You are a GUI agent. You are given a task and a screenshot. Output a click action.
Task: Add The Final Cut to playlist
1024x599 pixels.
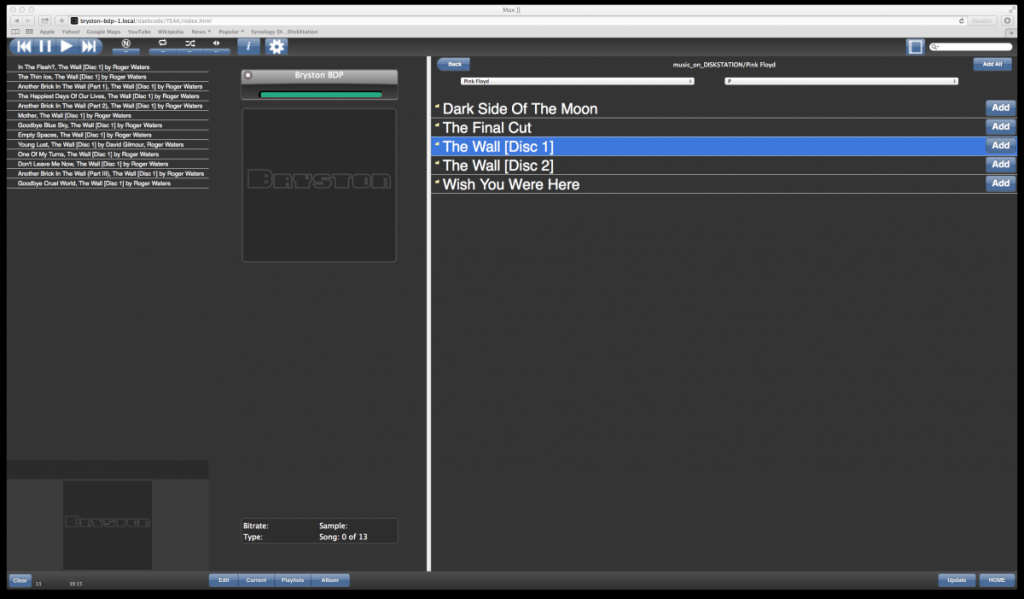pyautogui.click(x=1000, y=127)
